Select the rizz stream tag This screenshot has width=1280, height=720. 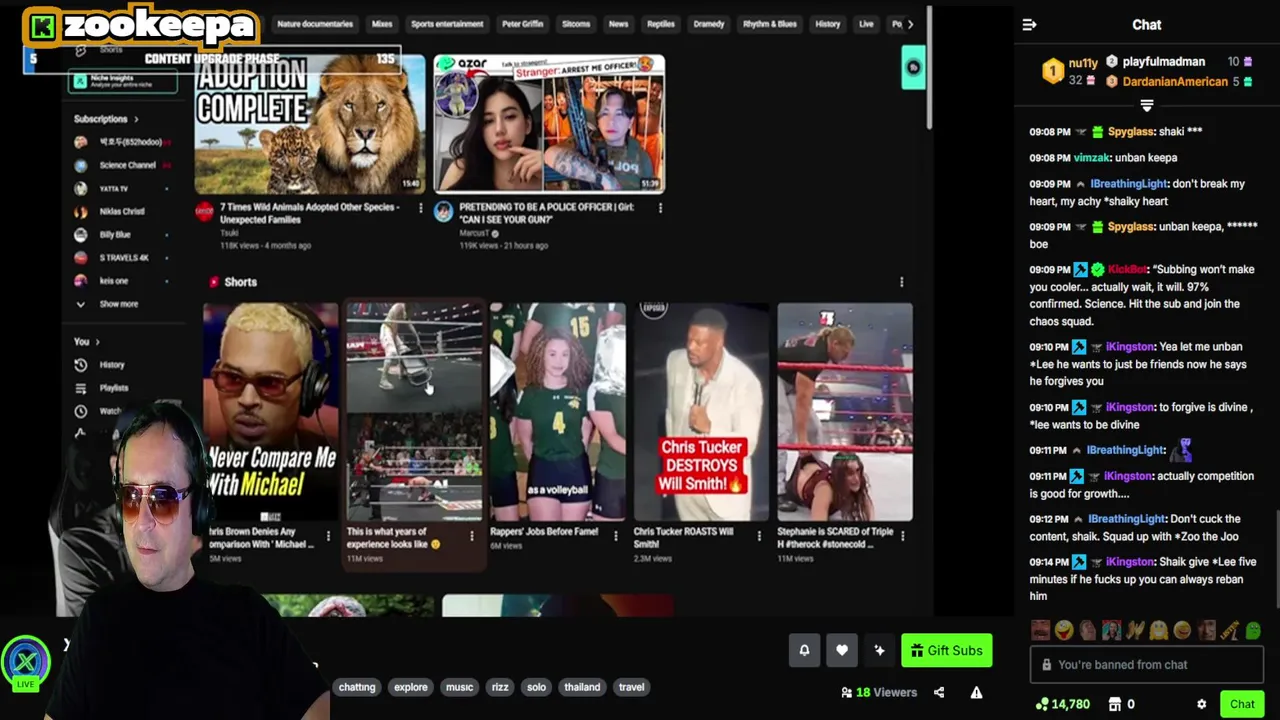tap(500, 687)
